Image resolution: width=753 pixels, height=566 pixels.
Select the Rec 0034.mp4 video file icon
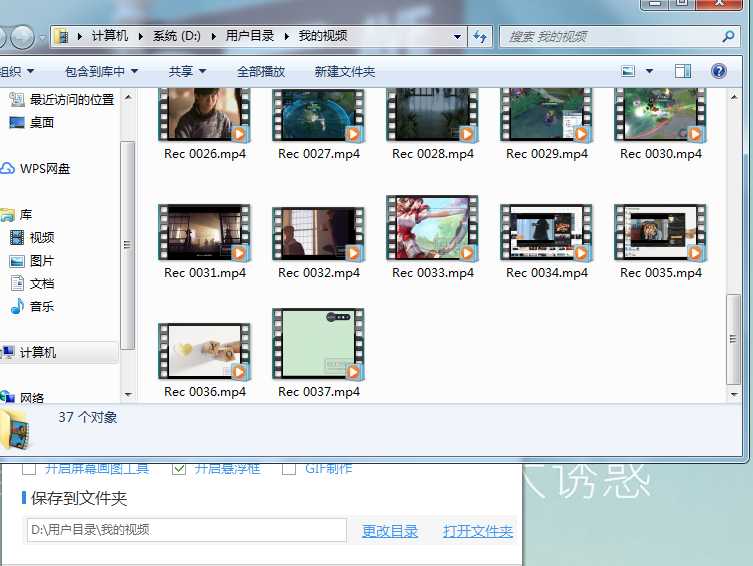pos(546,232)
